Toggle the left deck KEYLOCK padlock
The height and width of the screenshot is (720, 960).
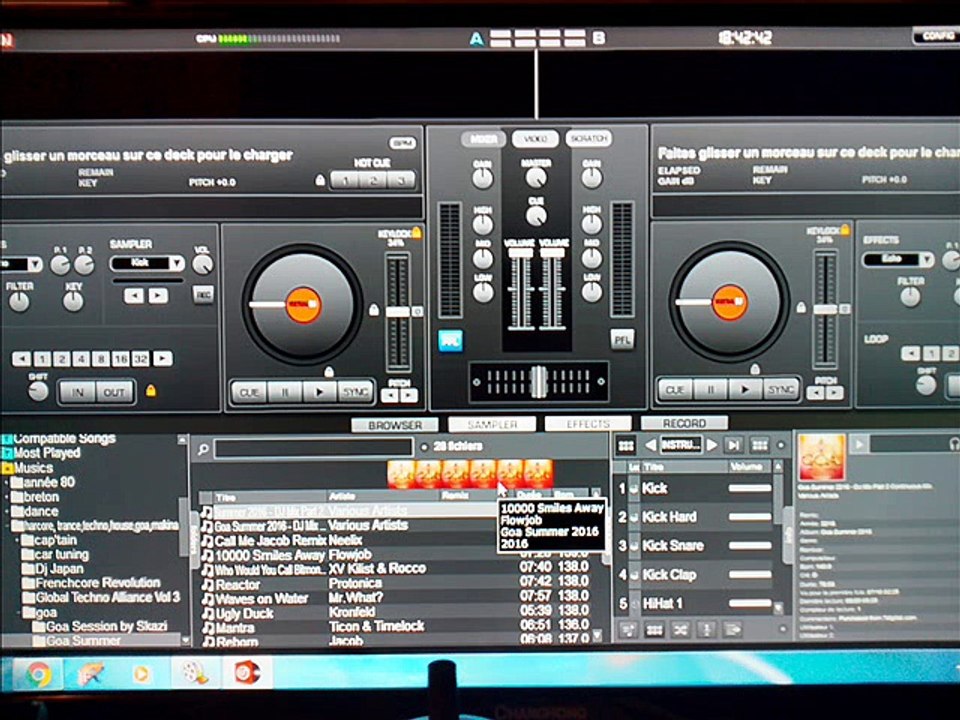[417, 233]
